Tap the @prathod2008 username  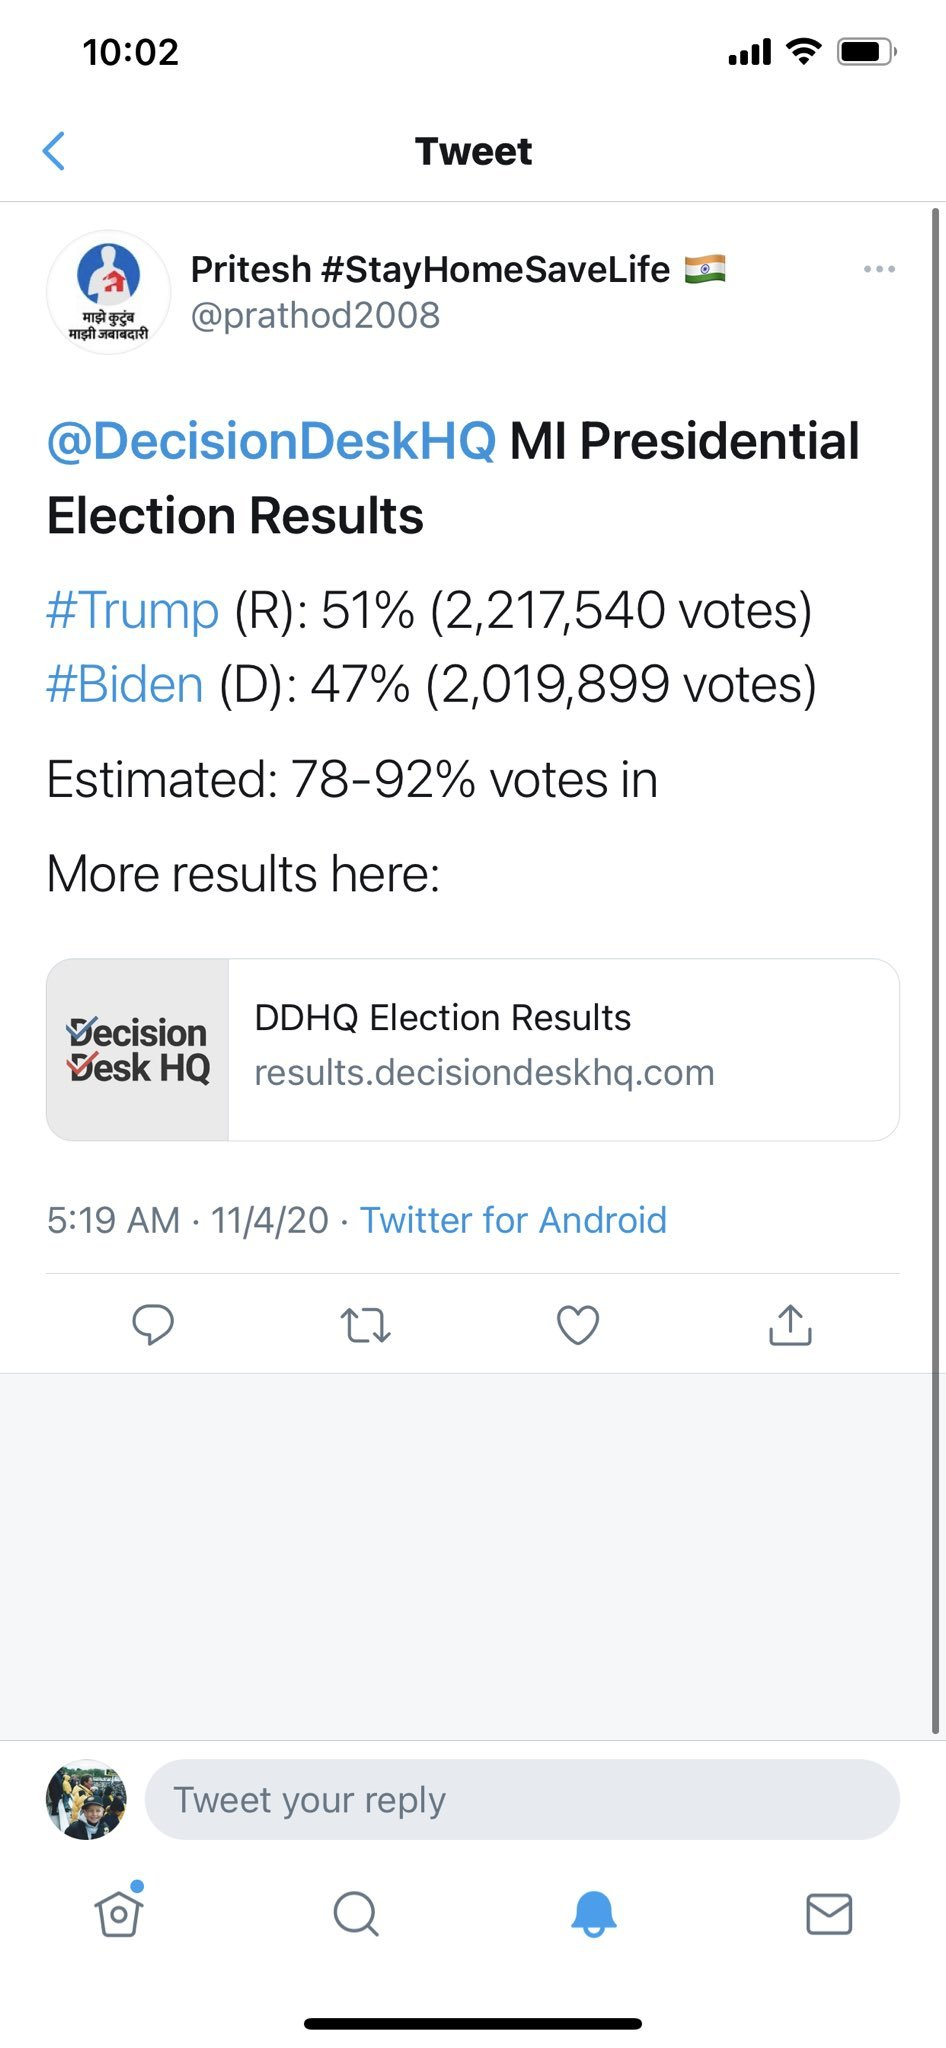point(315,315)
